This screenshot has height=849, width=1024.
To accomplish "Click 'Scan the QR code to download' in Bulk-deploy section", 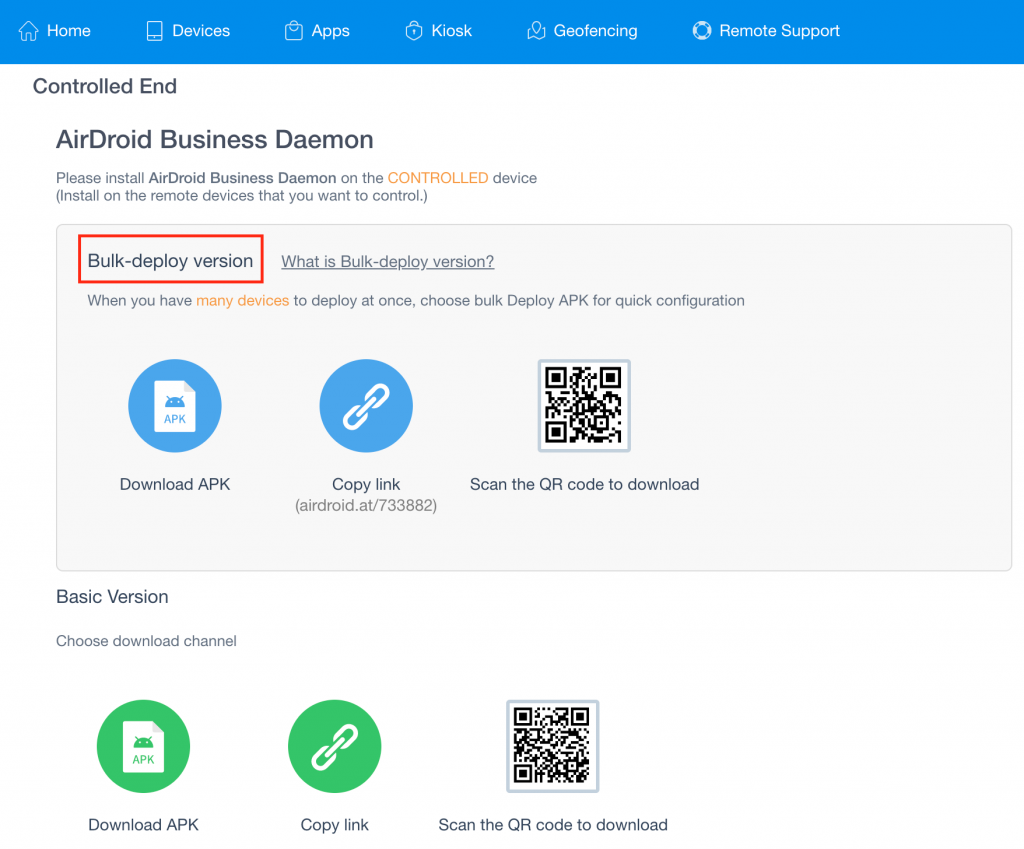I will click(x=584, y=485).
